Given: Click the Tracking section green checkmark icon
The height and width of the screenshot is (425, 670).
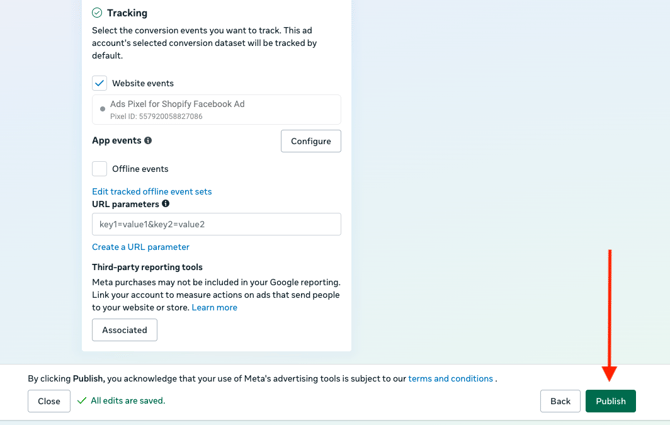Looking at the screenshot, I should pyautogui.click(x=97, y=13).
